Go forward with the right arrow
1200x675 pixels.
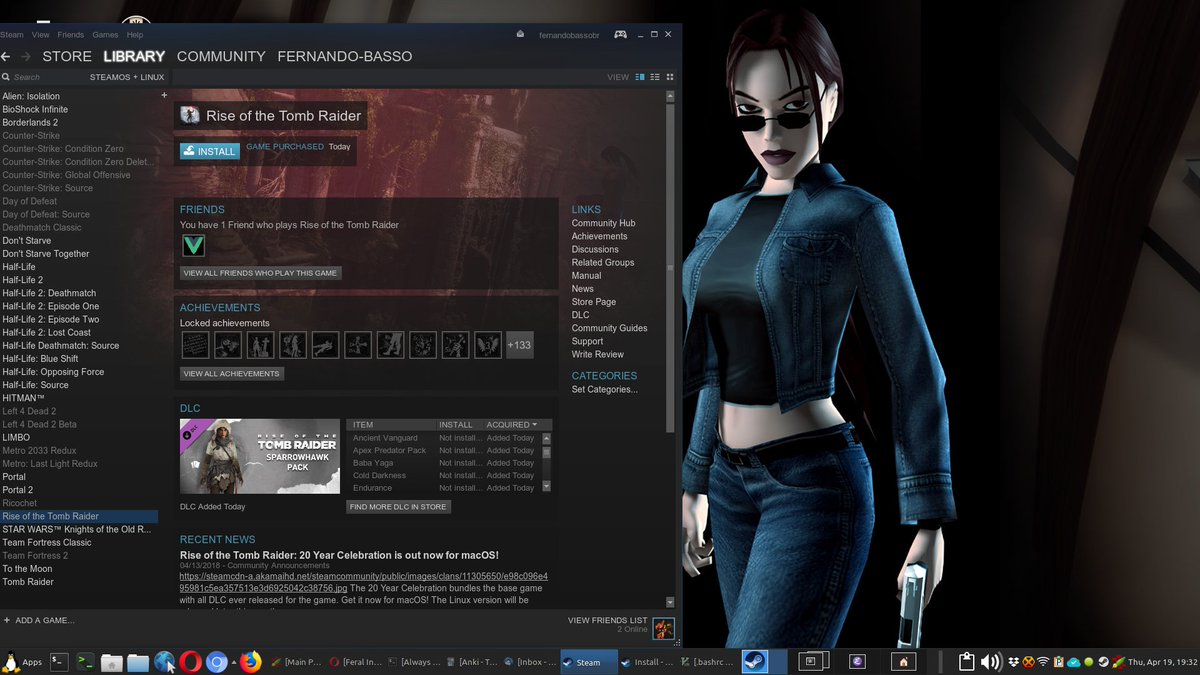coord(26,57)
